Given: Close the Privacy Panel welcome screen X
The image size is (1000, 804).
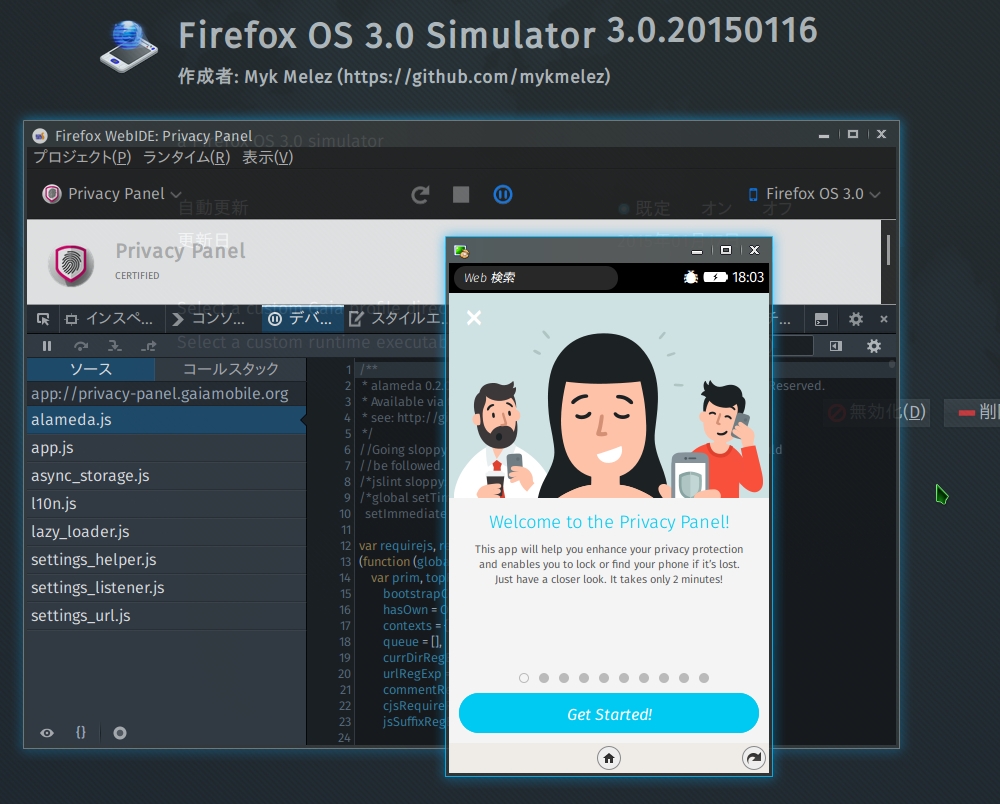Looking at the screenshot, I should click(x=474, y=318).
